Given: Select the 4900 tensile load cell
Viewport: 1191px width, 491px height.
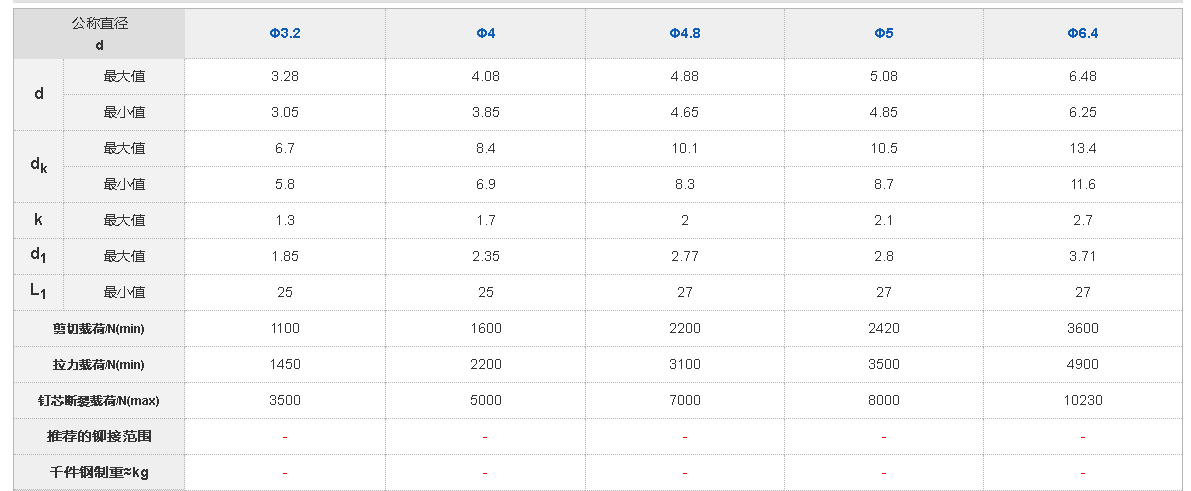Looking at the screenshot, I should coord(1083,364).
